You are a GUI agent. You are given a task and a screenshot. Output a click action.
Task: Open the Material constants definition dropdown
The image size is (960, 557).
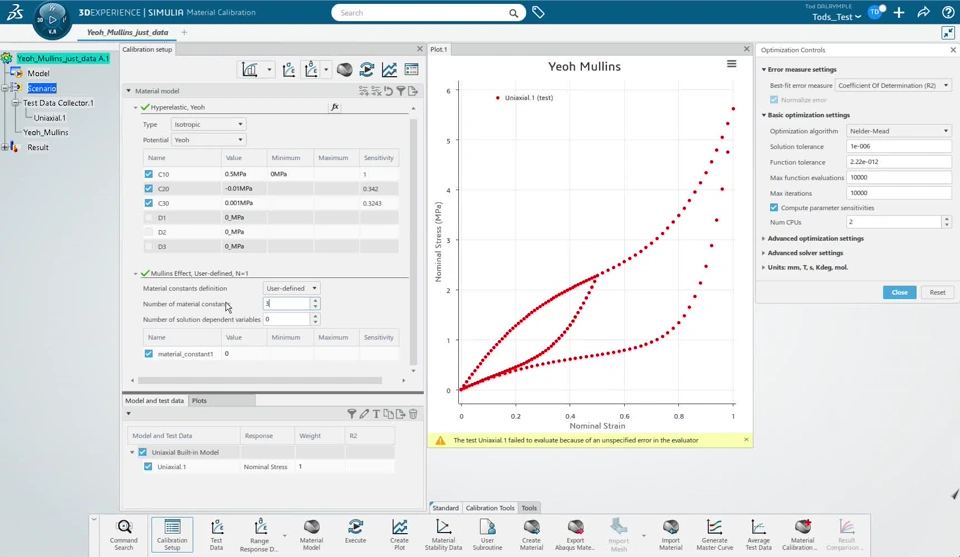point(291,288)
